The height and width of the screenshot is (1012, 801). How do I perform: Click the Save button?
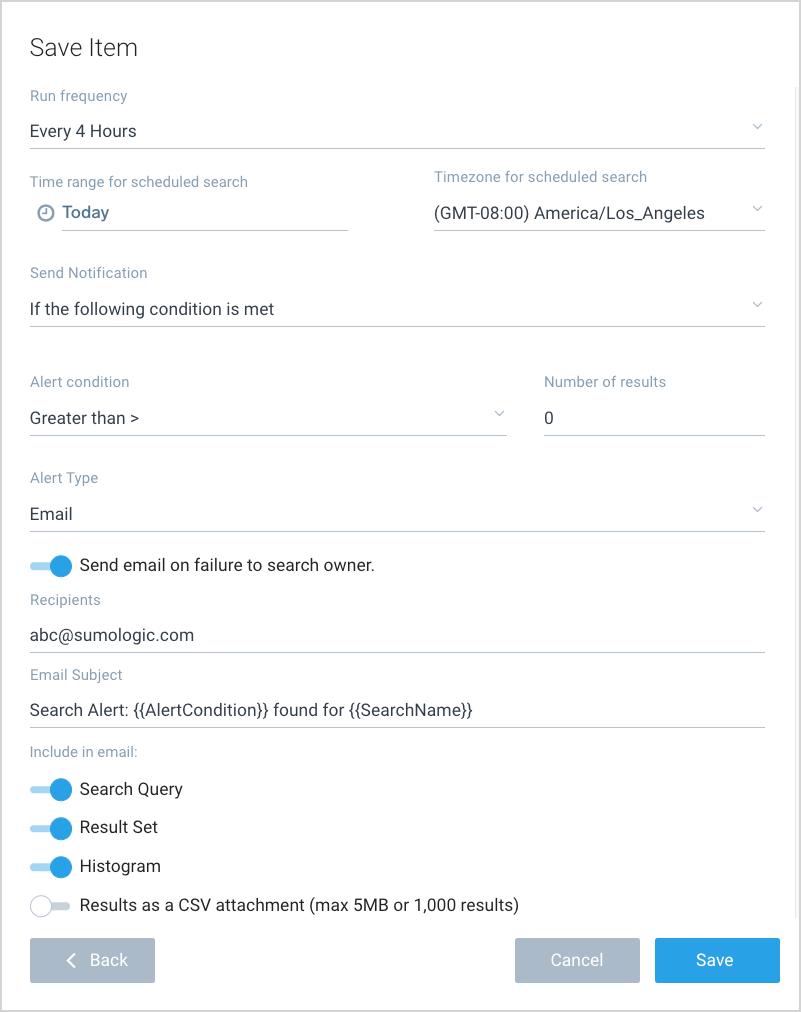pyautogui.click(x=717, y=960)
